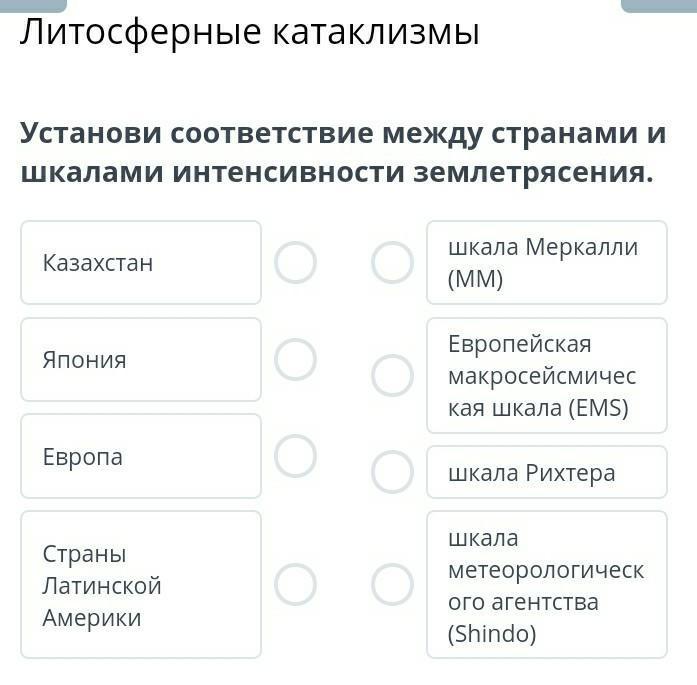Select the circle next to шкала Рихтера
The height and width of the screenshot is (685, 697).
coord(392,472)
